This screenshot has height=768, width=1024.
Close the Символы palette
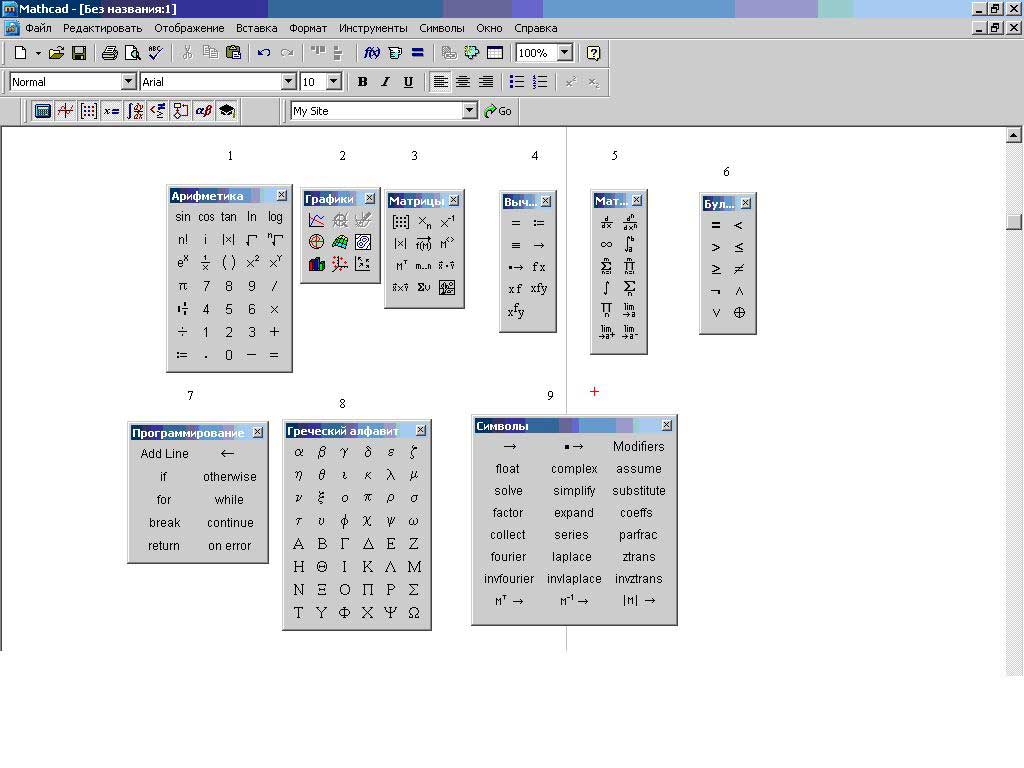click(x=666, y=425)
